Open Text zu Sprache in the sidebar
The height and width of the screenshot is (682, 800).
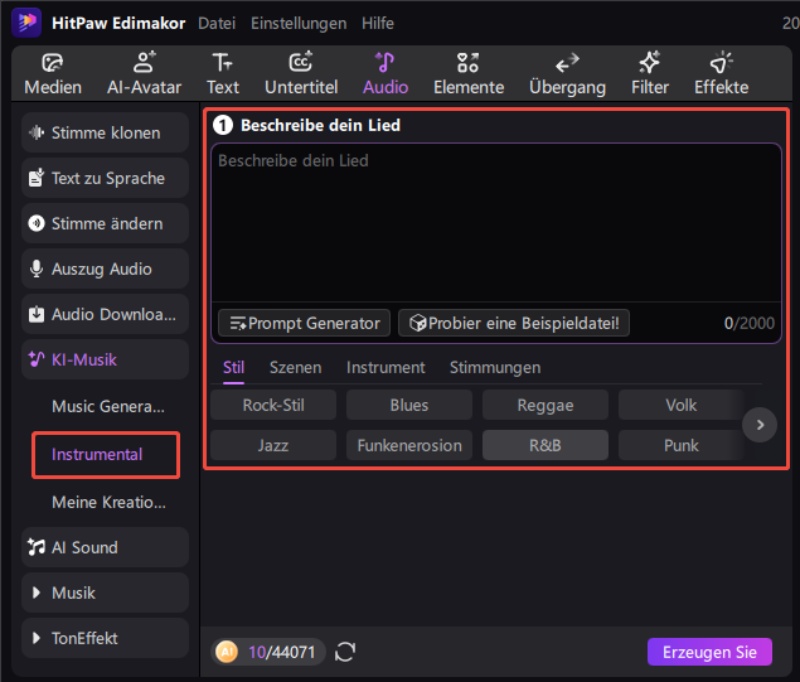point(105,178)
